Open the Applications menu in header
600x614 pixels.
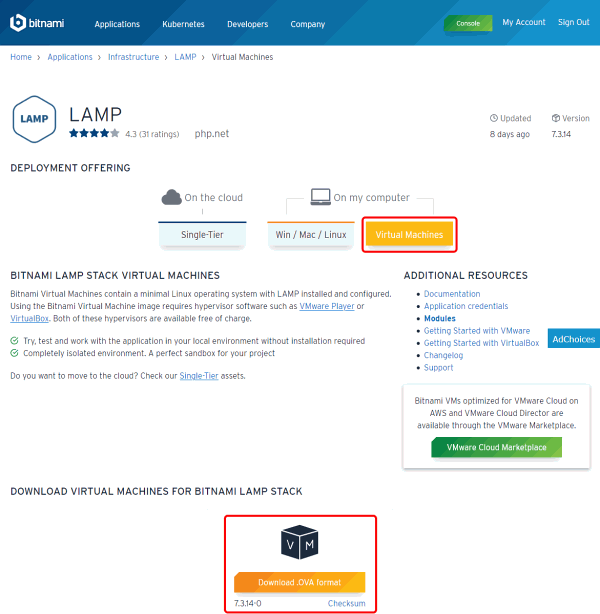[x=117, y=24]
